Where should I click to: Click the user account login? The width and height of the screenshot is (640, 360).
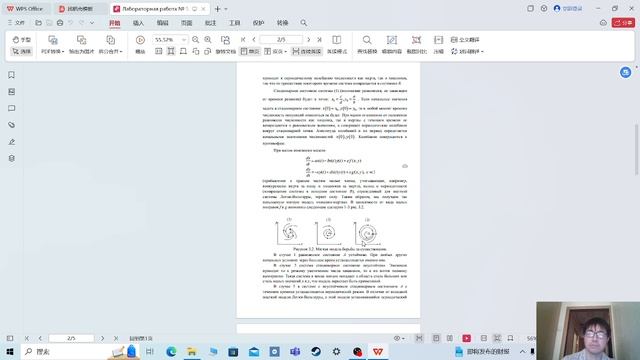pyautogui.click(x=568, y=8)
